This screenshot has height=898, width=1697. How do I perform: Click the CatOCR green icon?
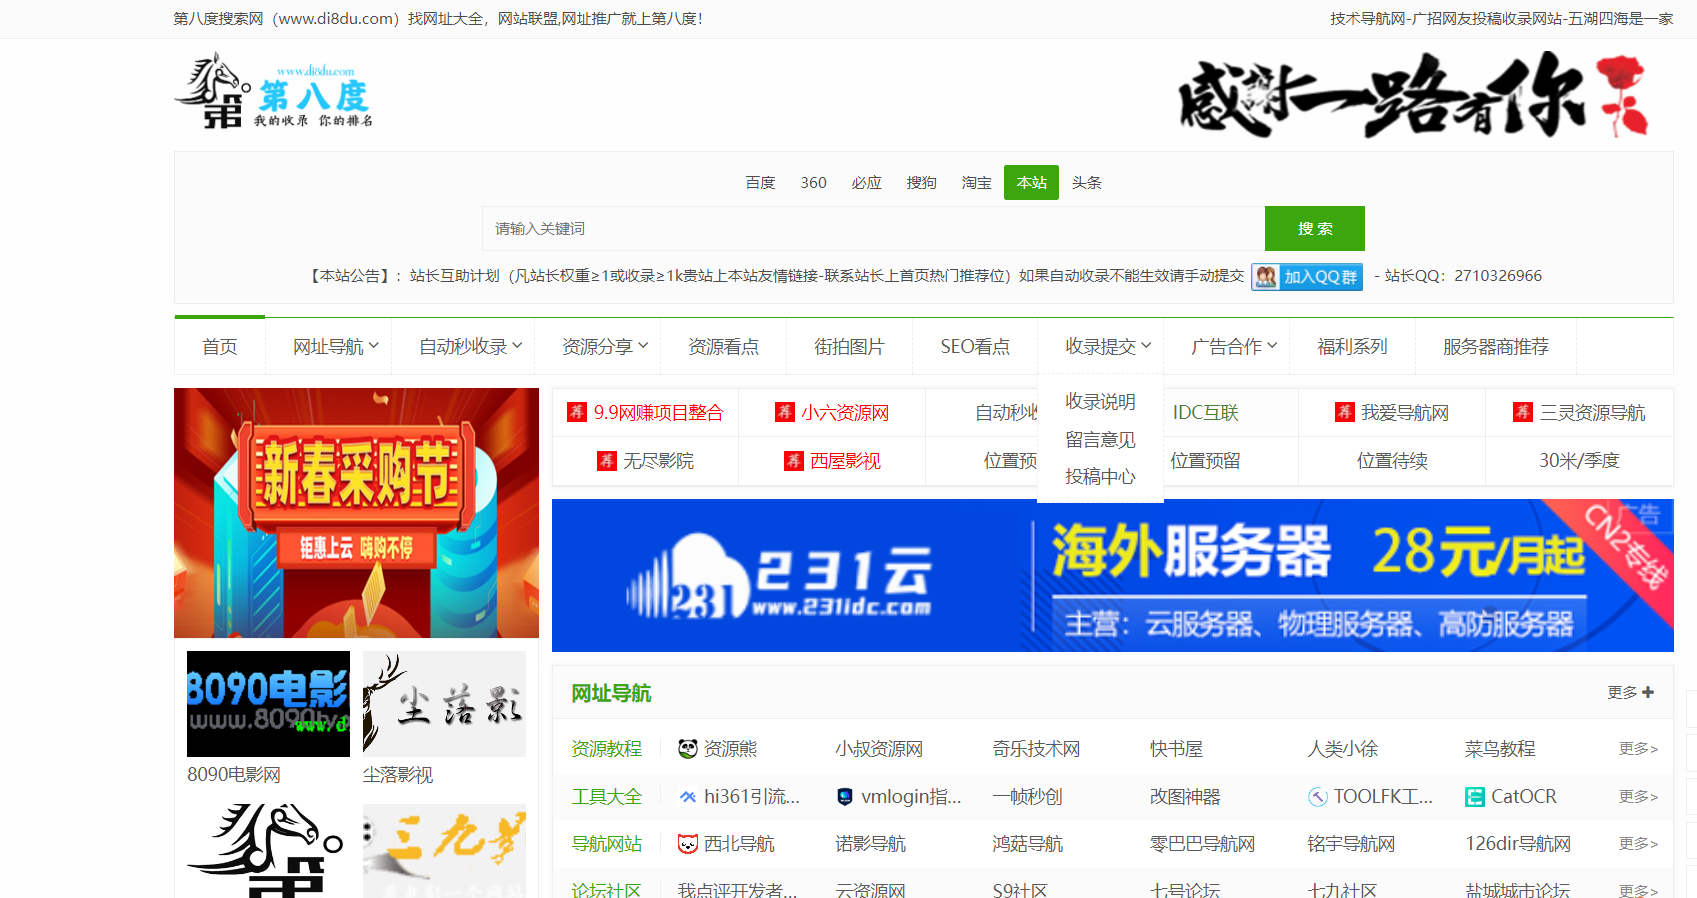(x=1475, y=796)
